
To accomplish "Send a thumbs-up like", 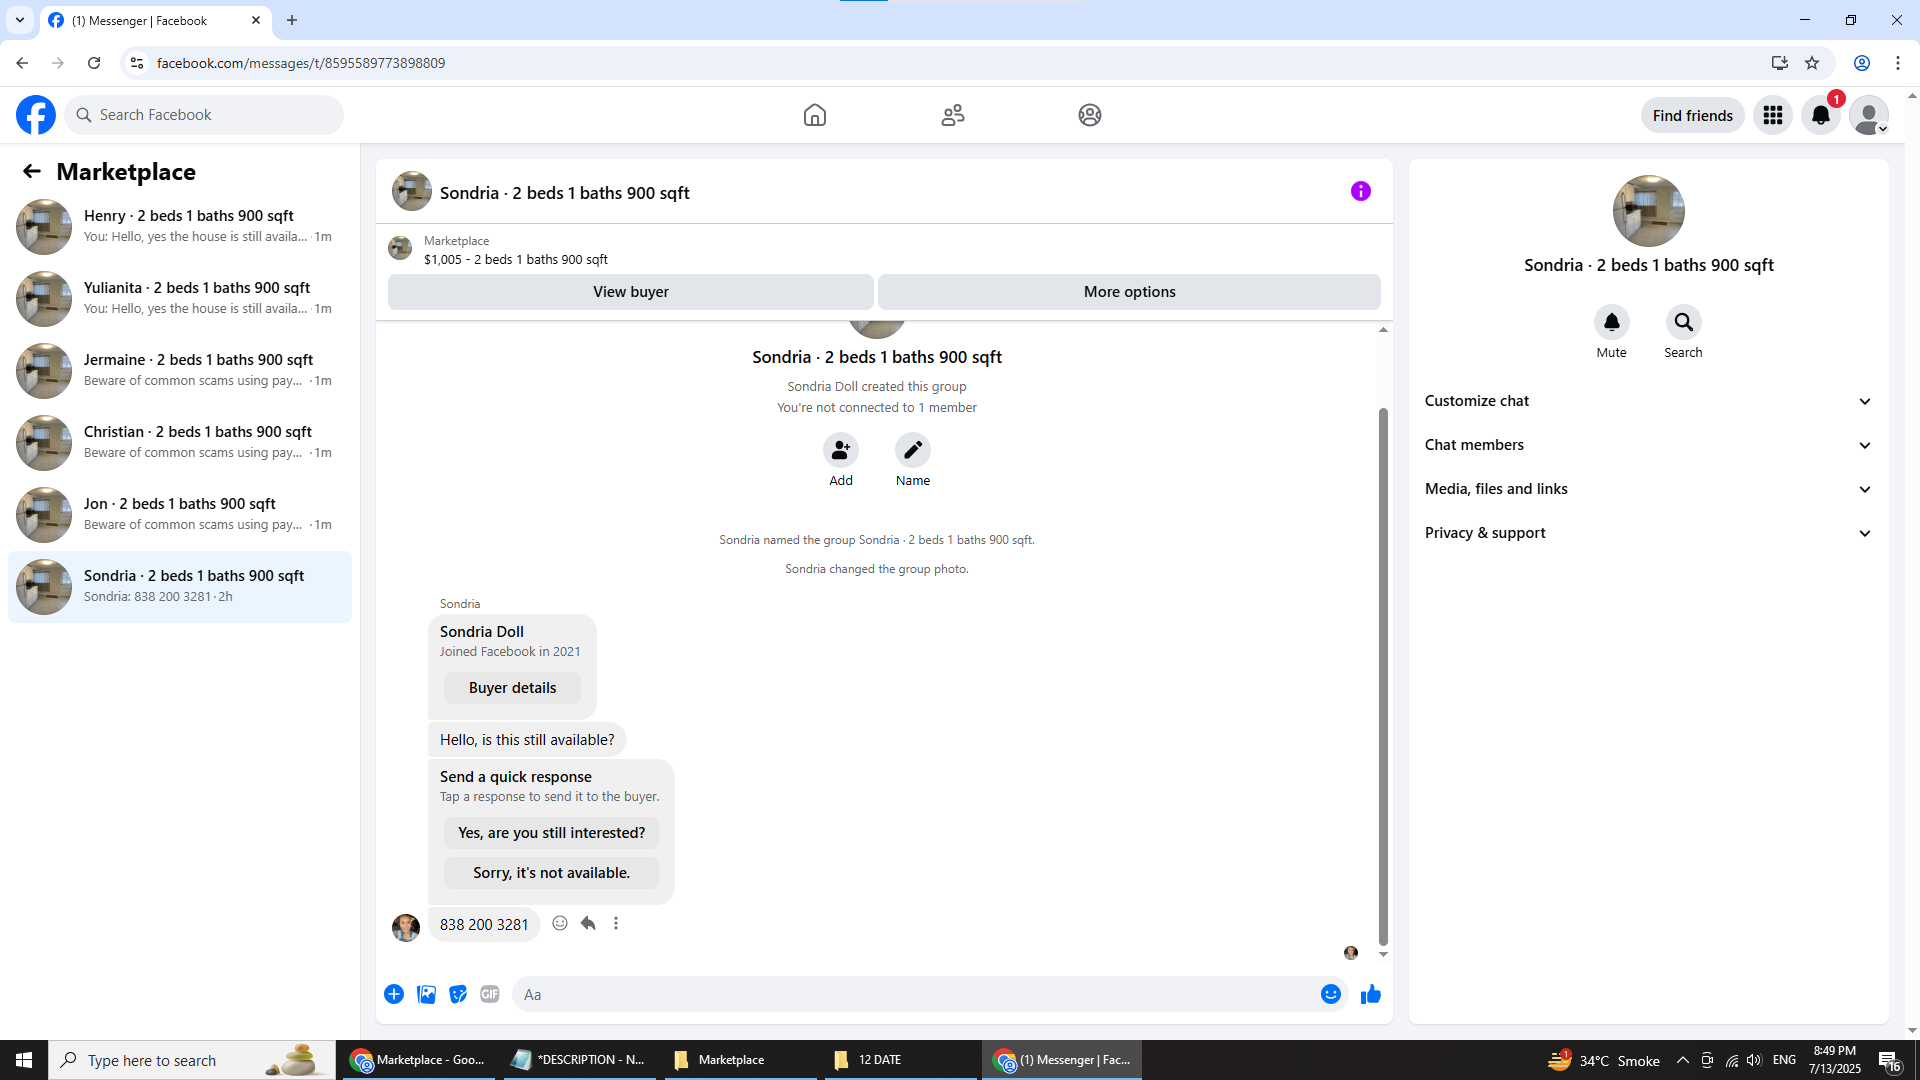I will pos(1370,994).
